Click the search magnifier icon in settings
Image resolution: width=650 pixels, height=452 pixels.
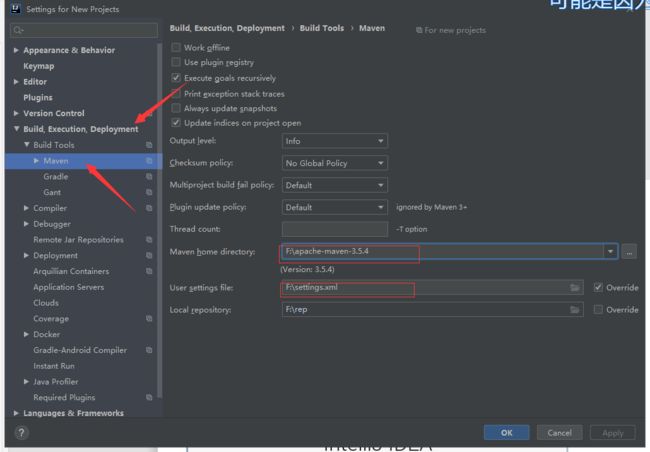(18, 30)
